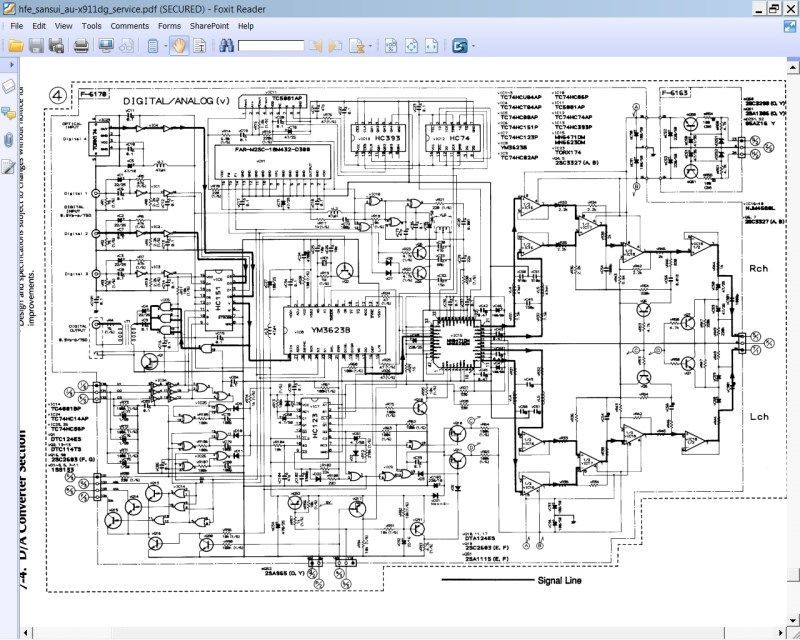Click the Fit Page icon

[x=411, y=46]
